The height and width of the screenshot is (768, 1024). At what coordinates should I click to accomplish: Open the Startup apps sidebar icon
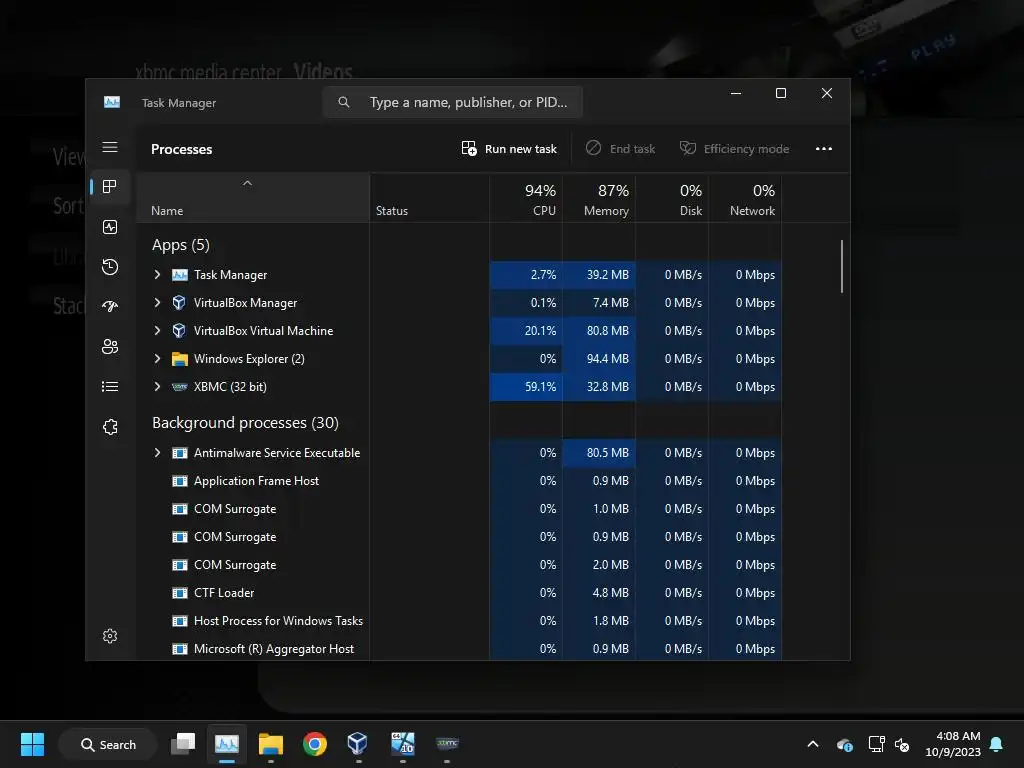(x=110, y=306)
